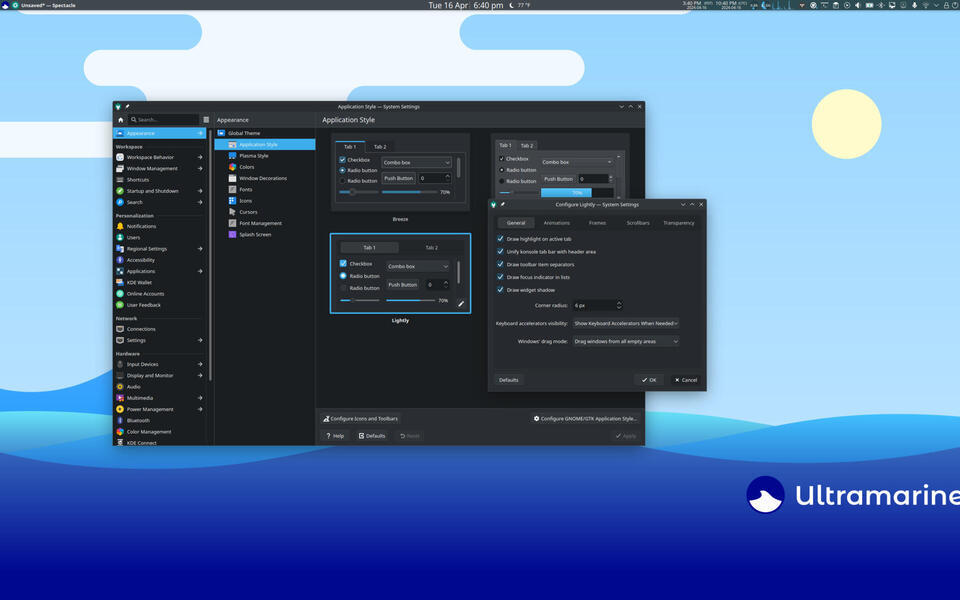The image size is (960, 600).
Task: Switch to the Animations tab
Action: tap(557, 223)
